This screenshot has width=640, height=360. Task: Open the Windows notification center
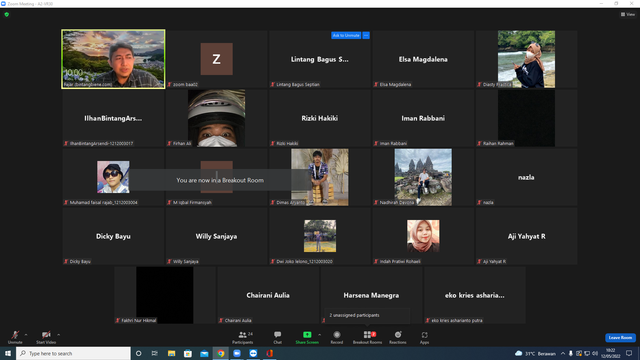629,353
